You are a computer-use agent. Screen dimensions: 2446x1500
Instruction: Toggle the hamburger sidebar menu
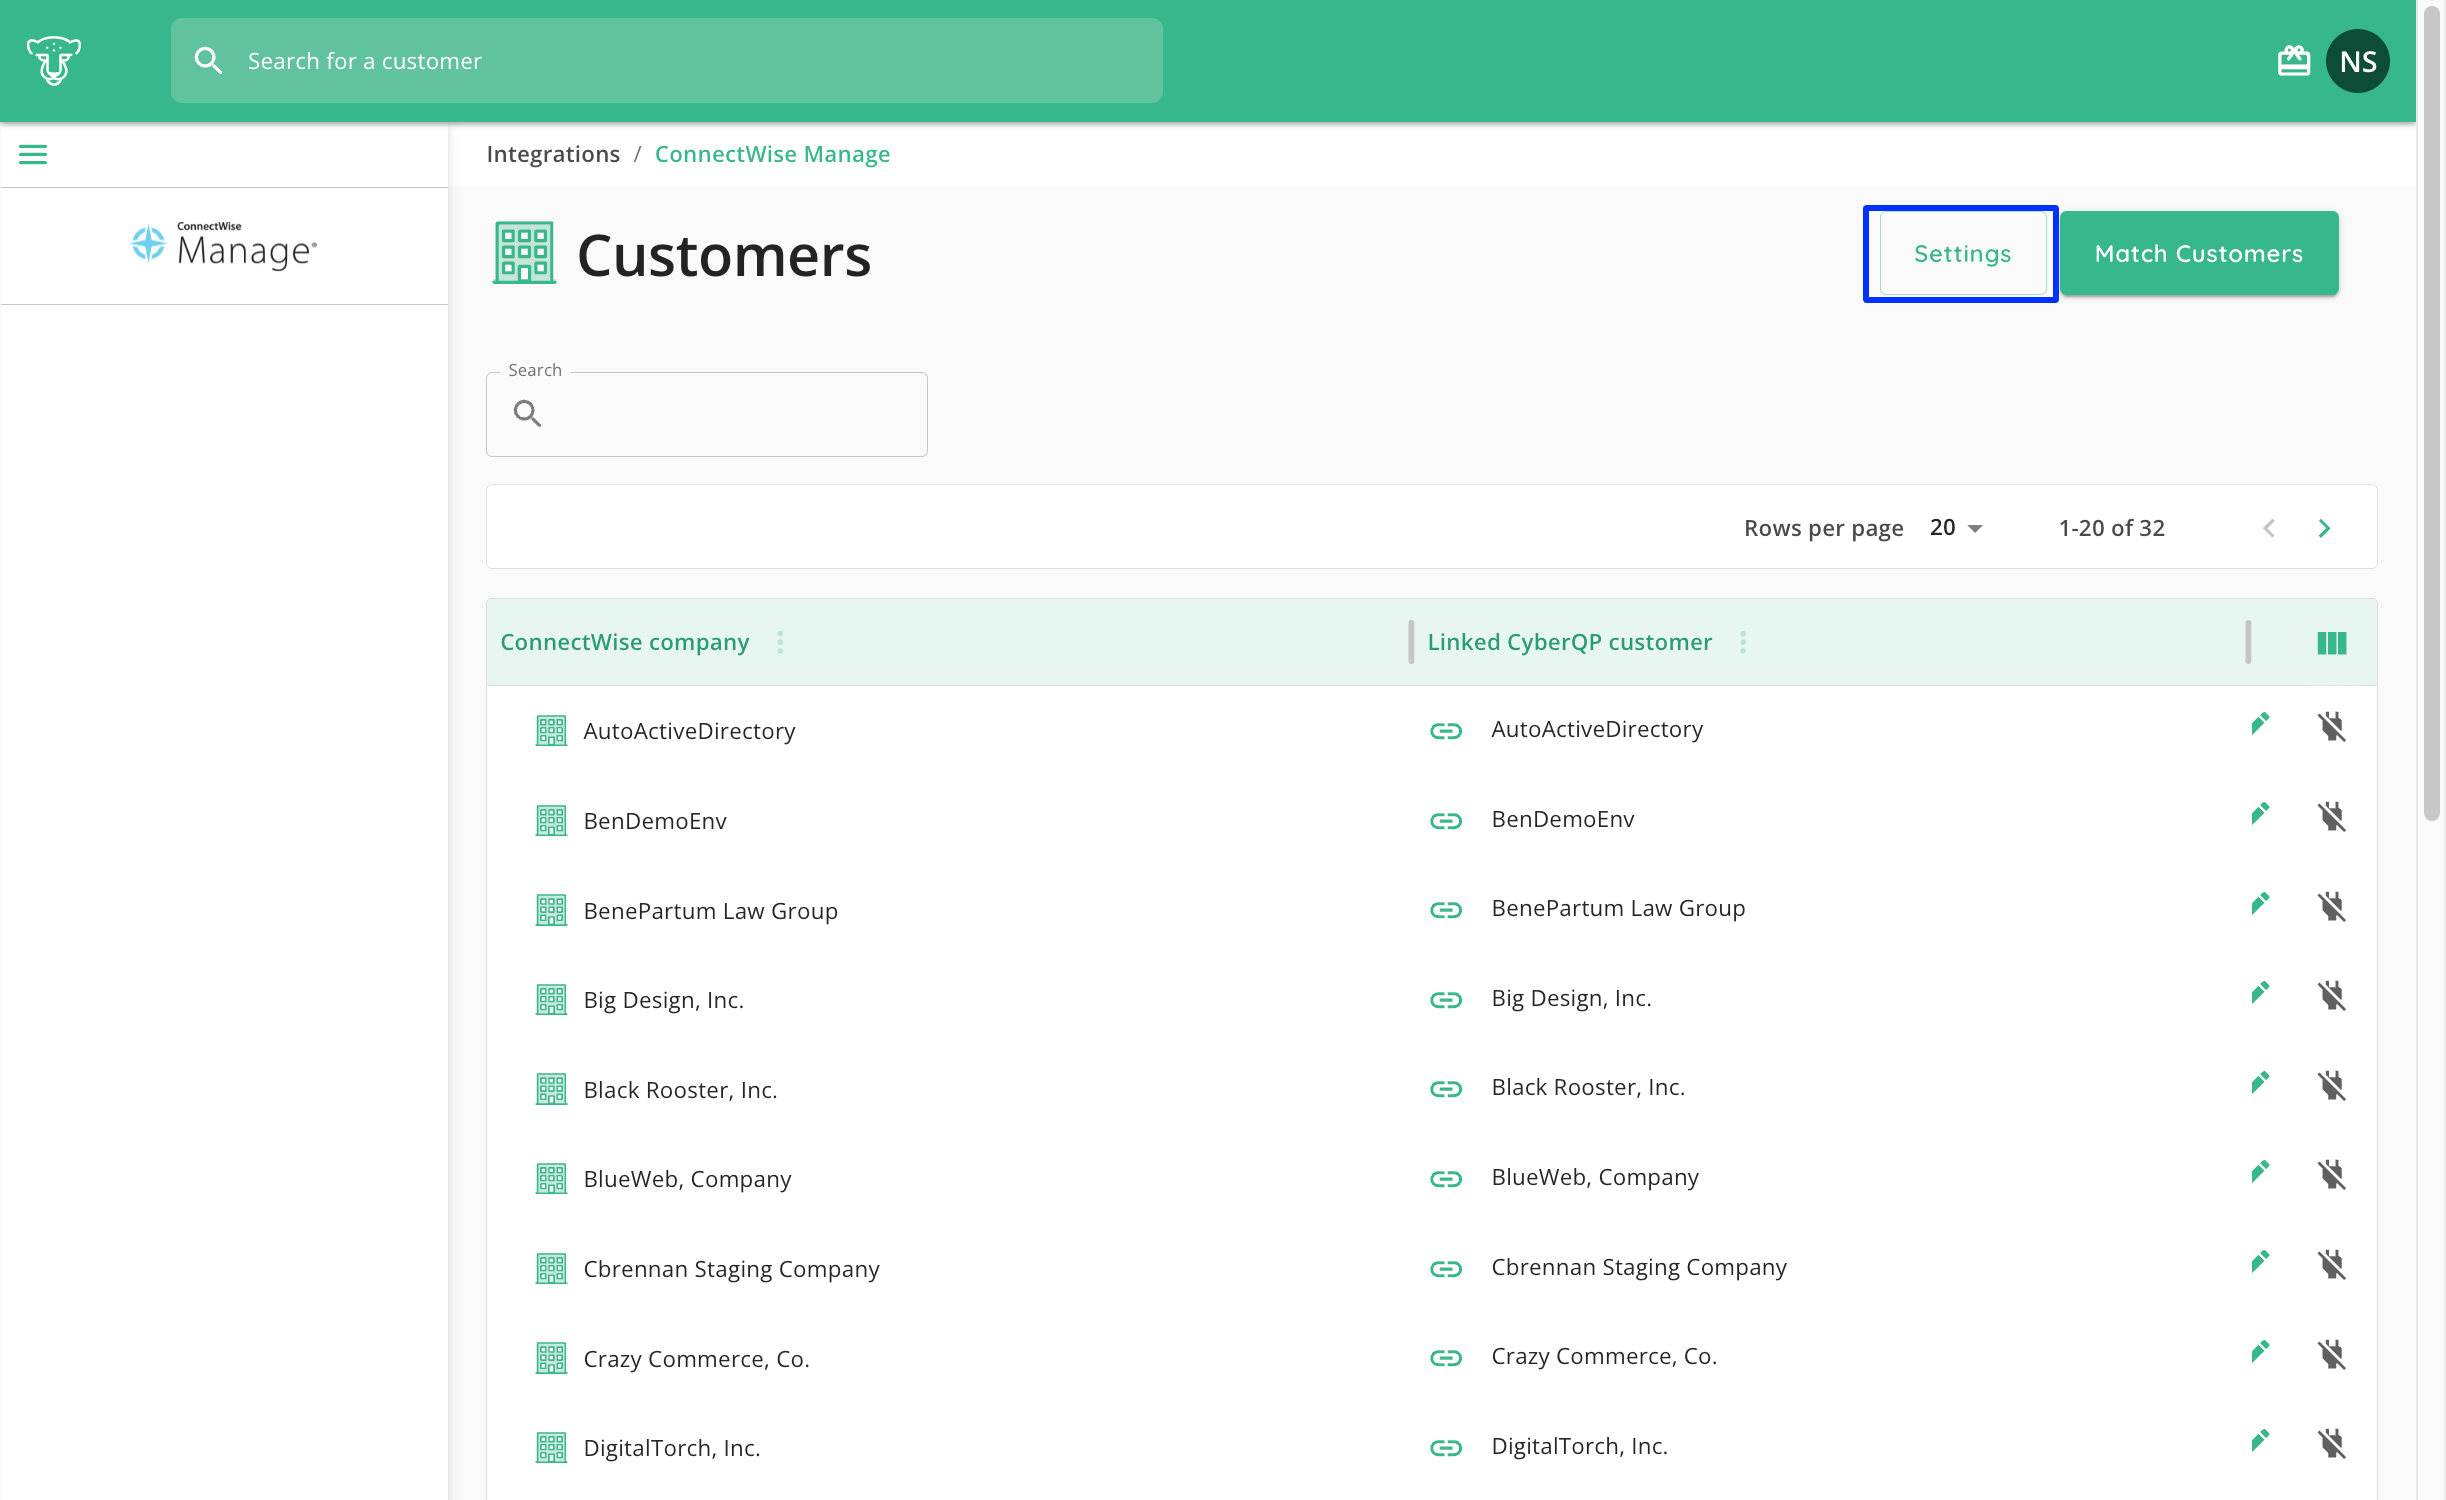click(x=33, y=154)
